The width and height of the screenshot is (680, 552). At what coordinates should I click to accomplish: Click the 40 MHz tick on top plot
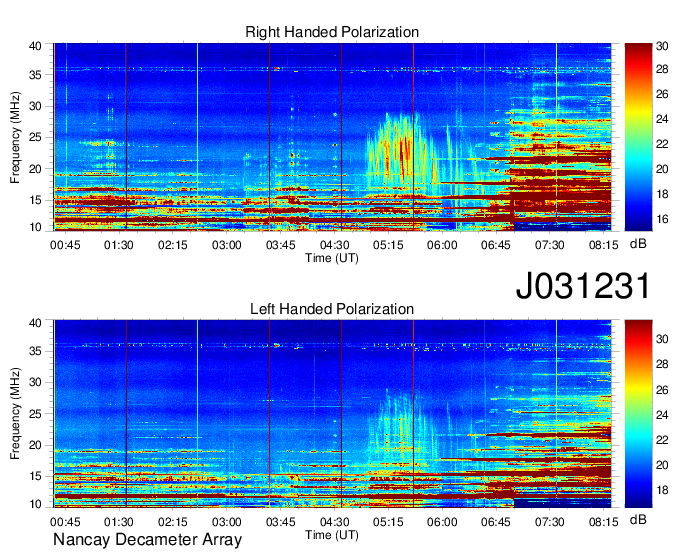click(x=35, y=46)
